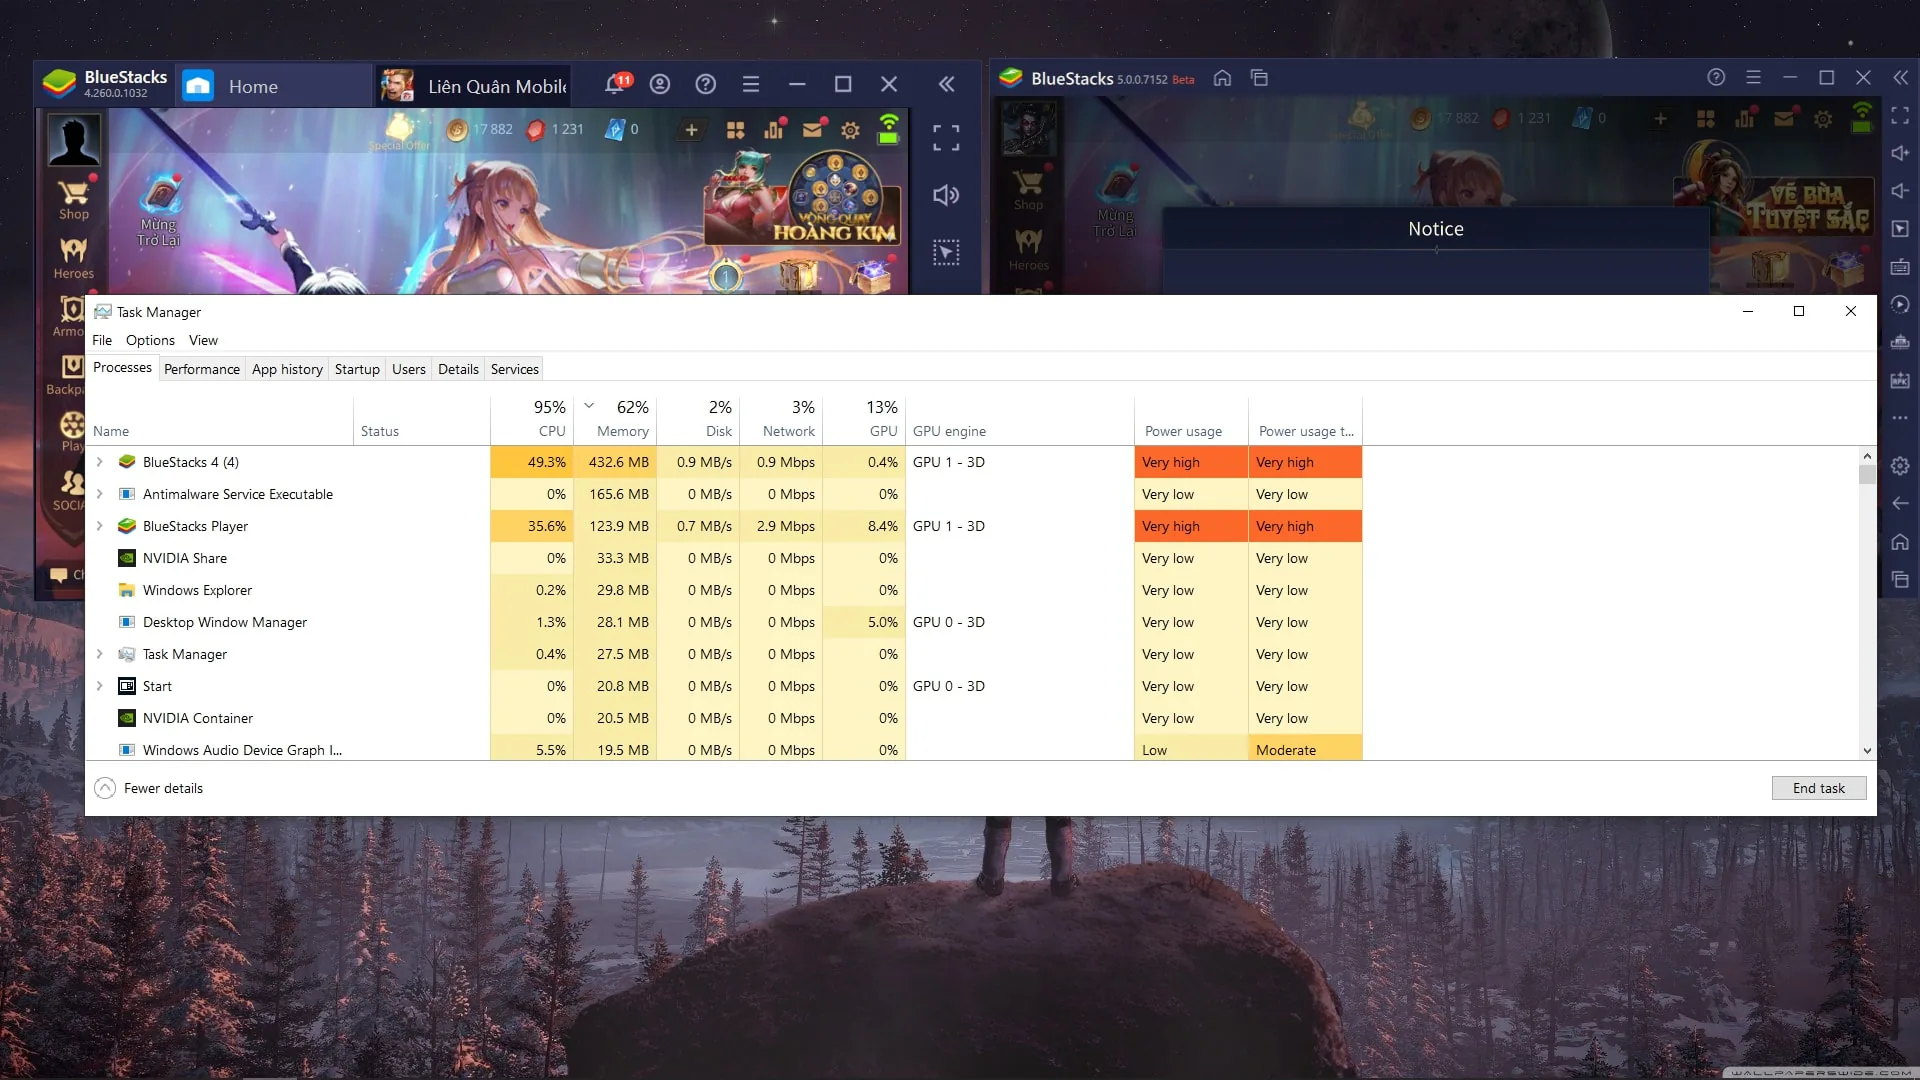Open Details tab
Screen dimensions: 1920x1080
(x=458, y=369)
